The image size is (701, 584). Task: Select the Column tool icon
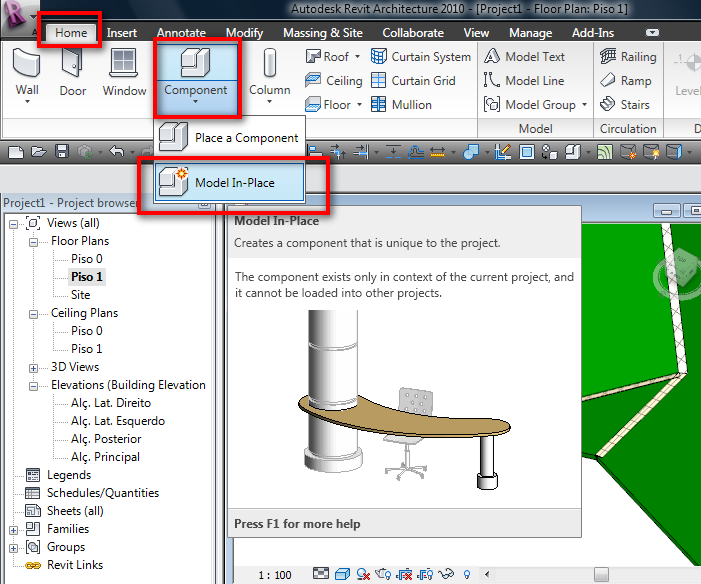(270, 63)
